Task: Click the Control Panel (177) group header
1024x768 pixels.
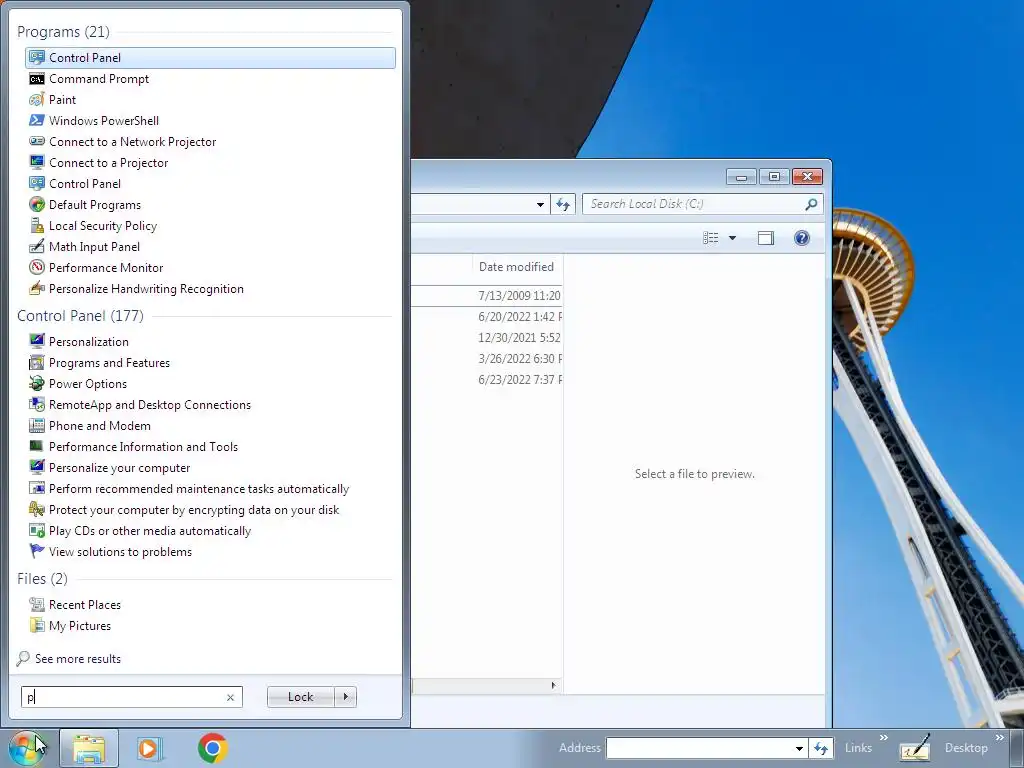Action: click(x=80, y=315)
